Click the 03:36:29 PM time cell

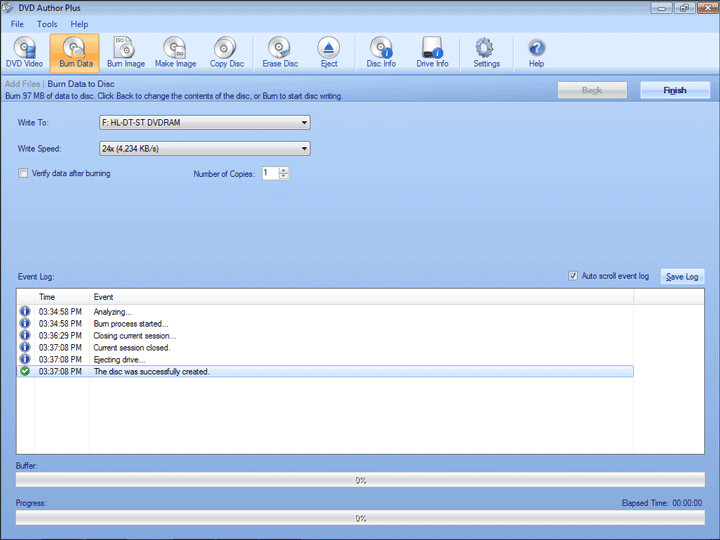[x=60, y=336]
